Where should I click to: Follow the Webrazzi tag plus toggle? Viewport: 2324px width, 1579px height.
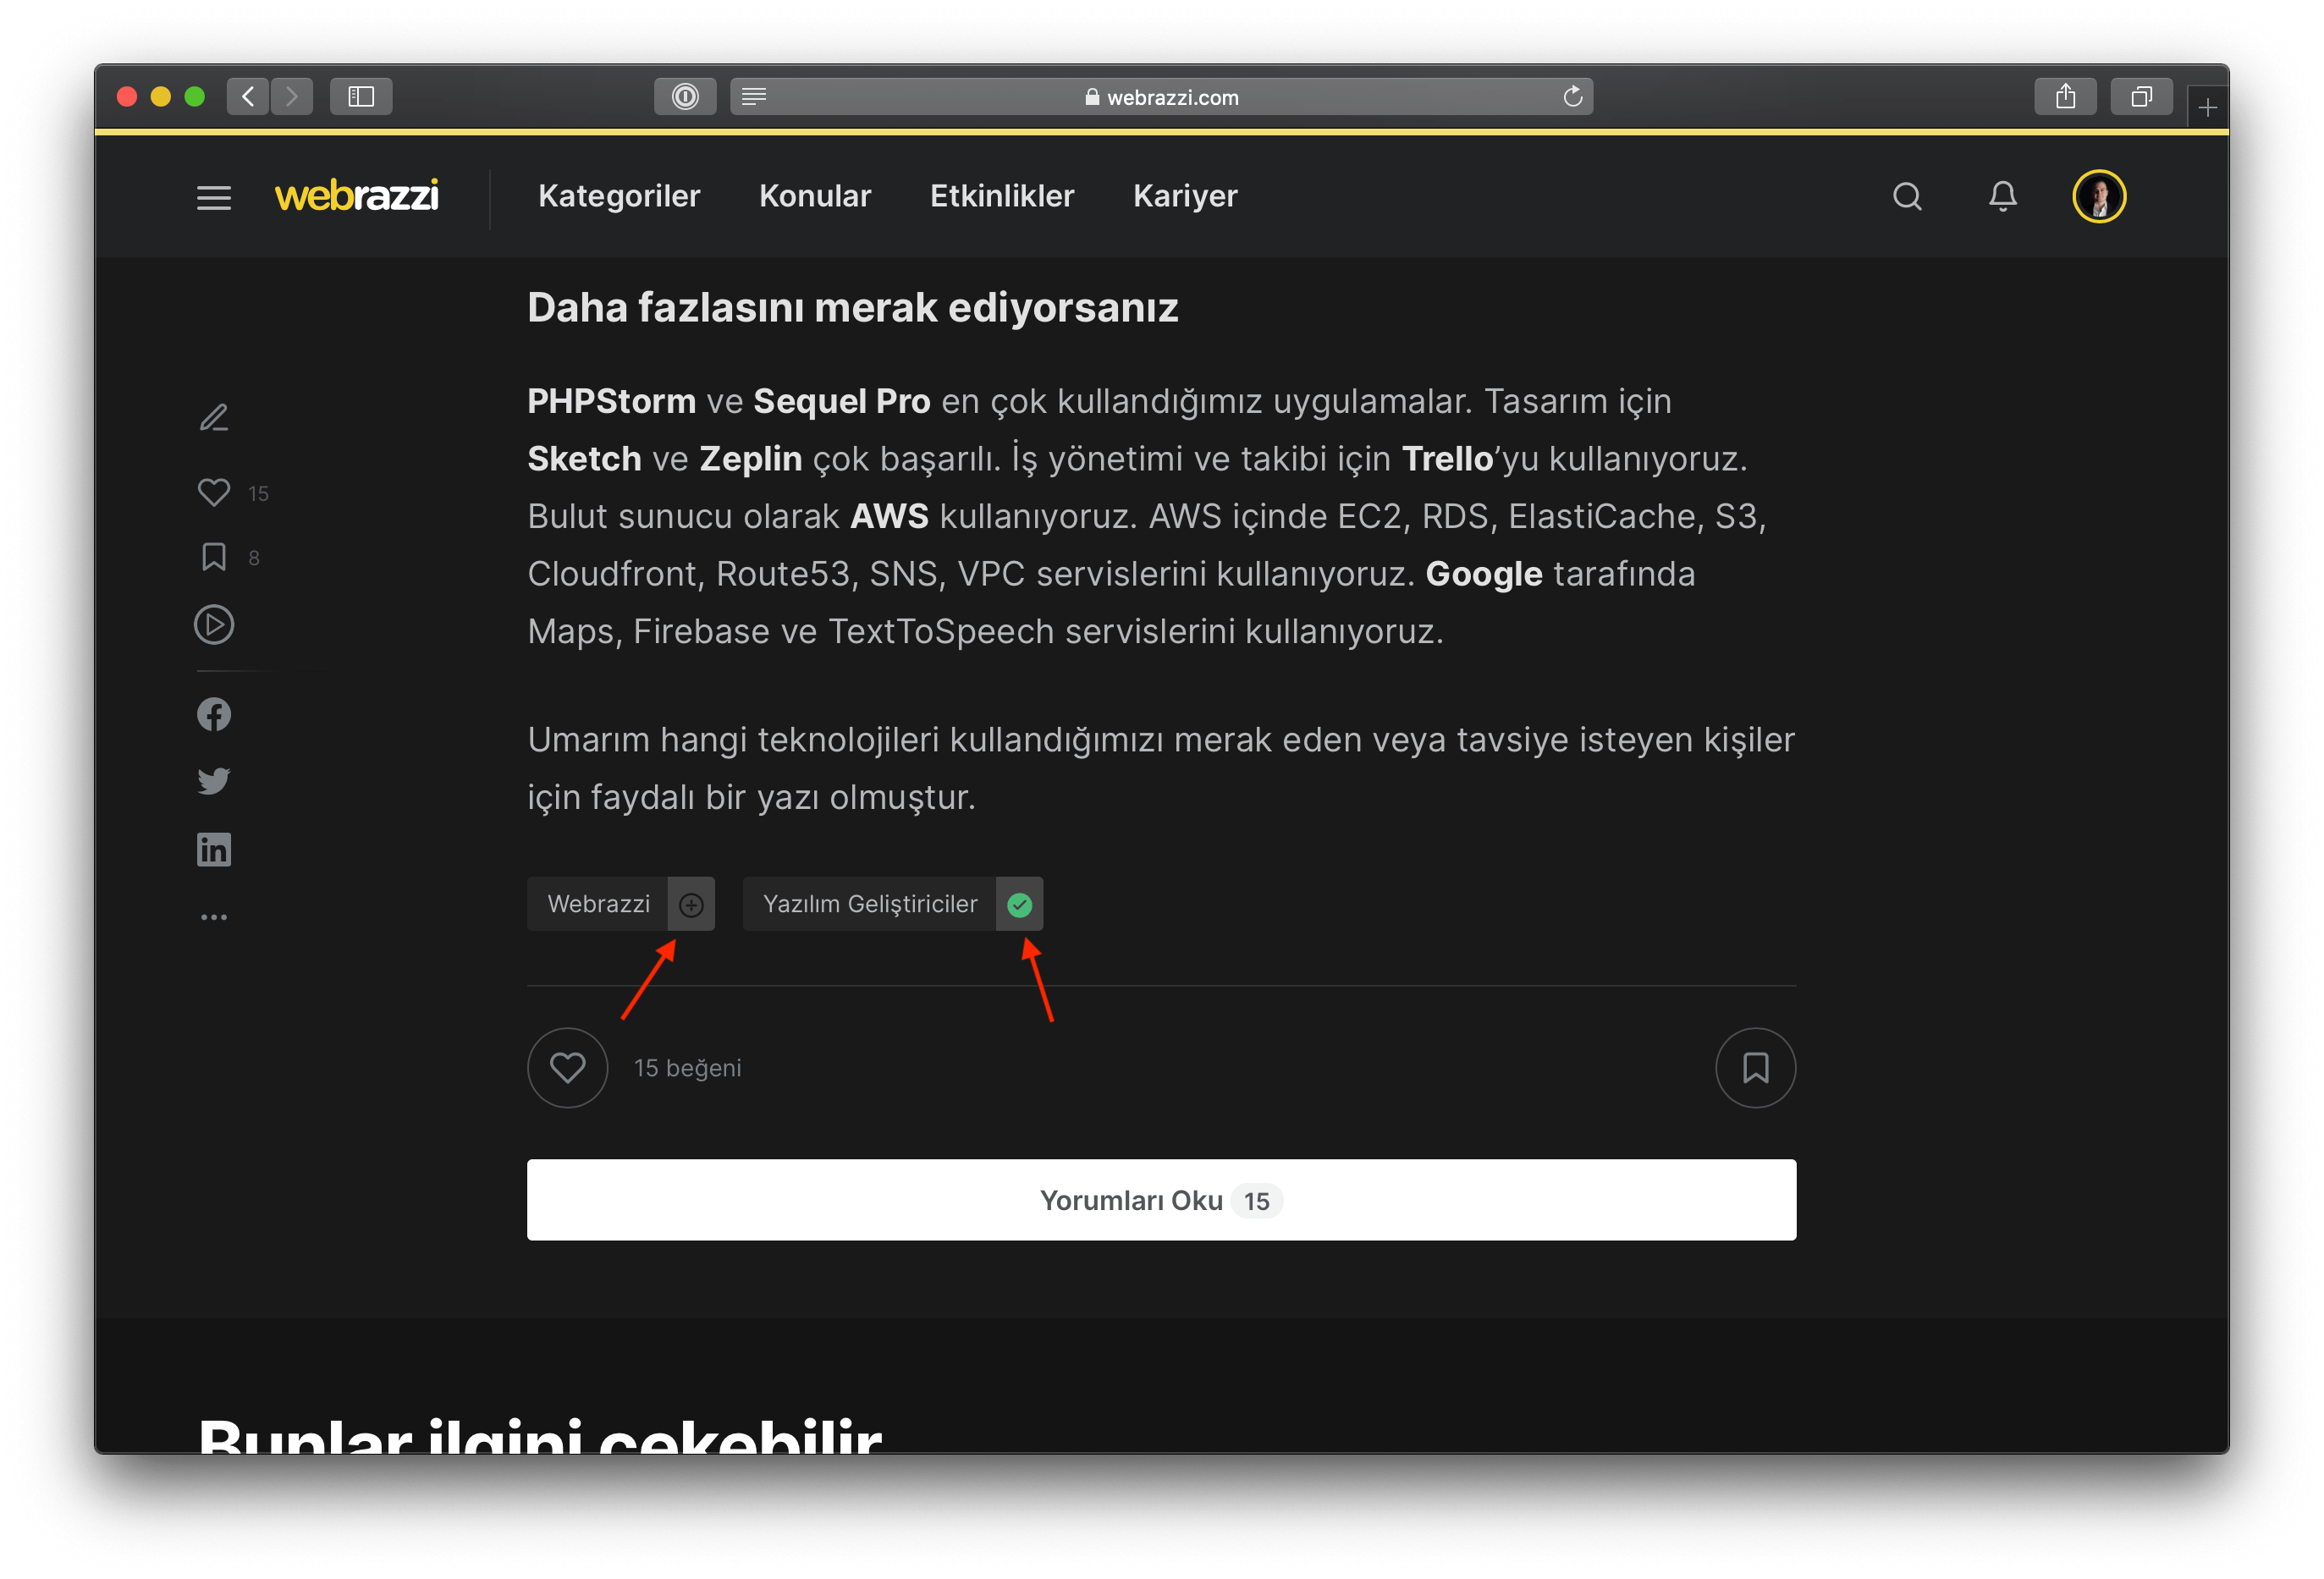[x=691, y=905]
